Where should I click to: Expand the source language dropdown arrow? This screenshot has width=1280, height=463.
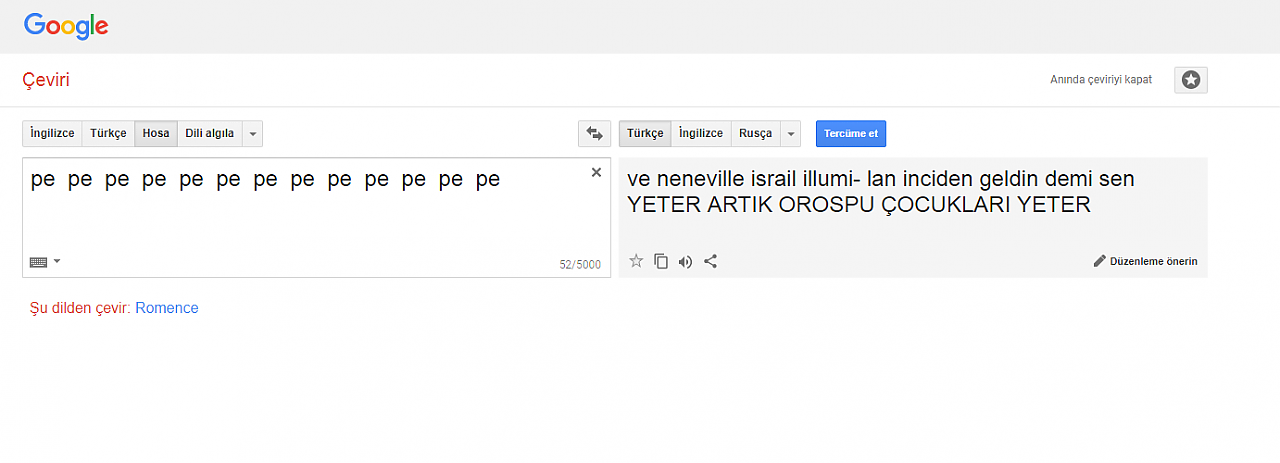coord(252,133)
